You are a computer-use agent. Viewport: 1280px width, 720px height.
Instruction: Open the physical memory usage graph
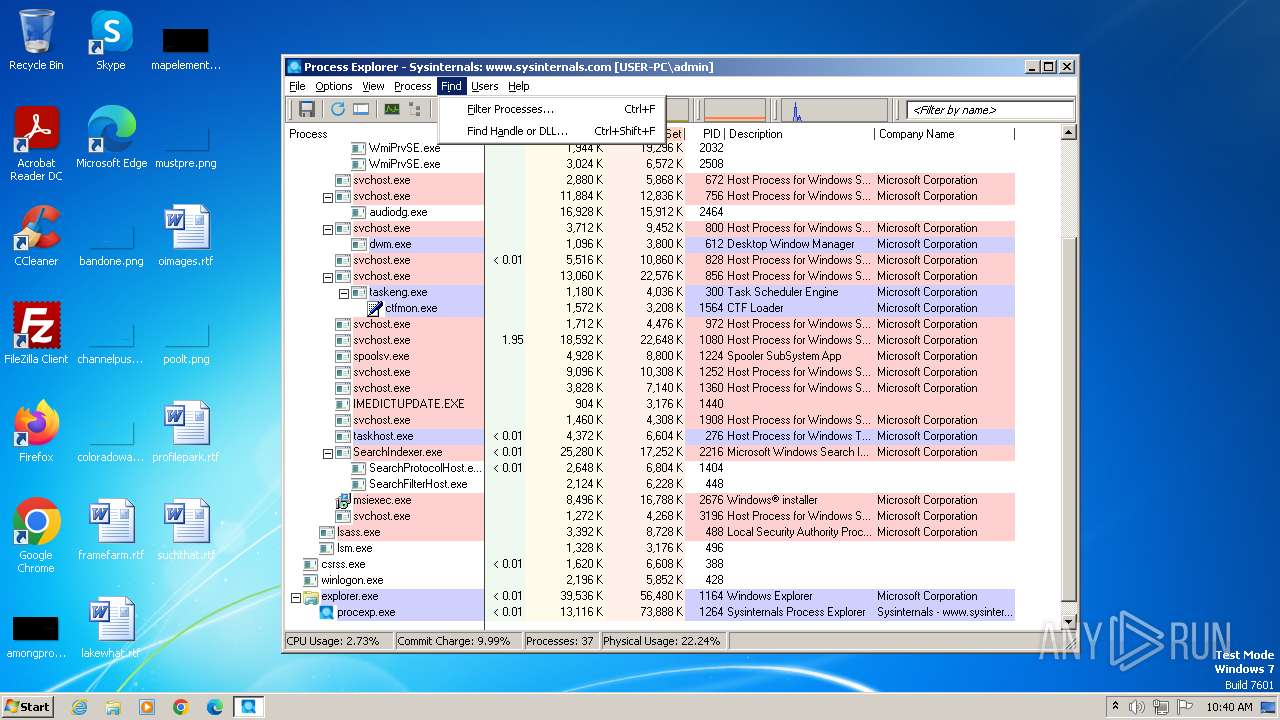[x=735, y=109]
